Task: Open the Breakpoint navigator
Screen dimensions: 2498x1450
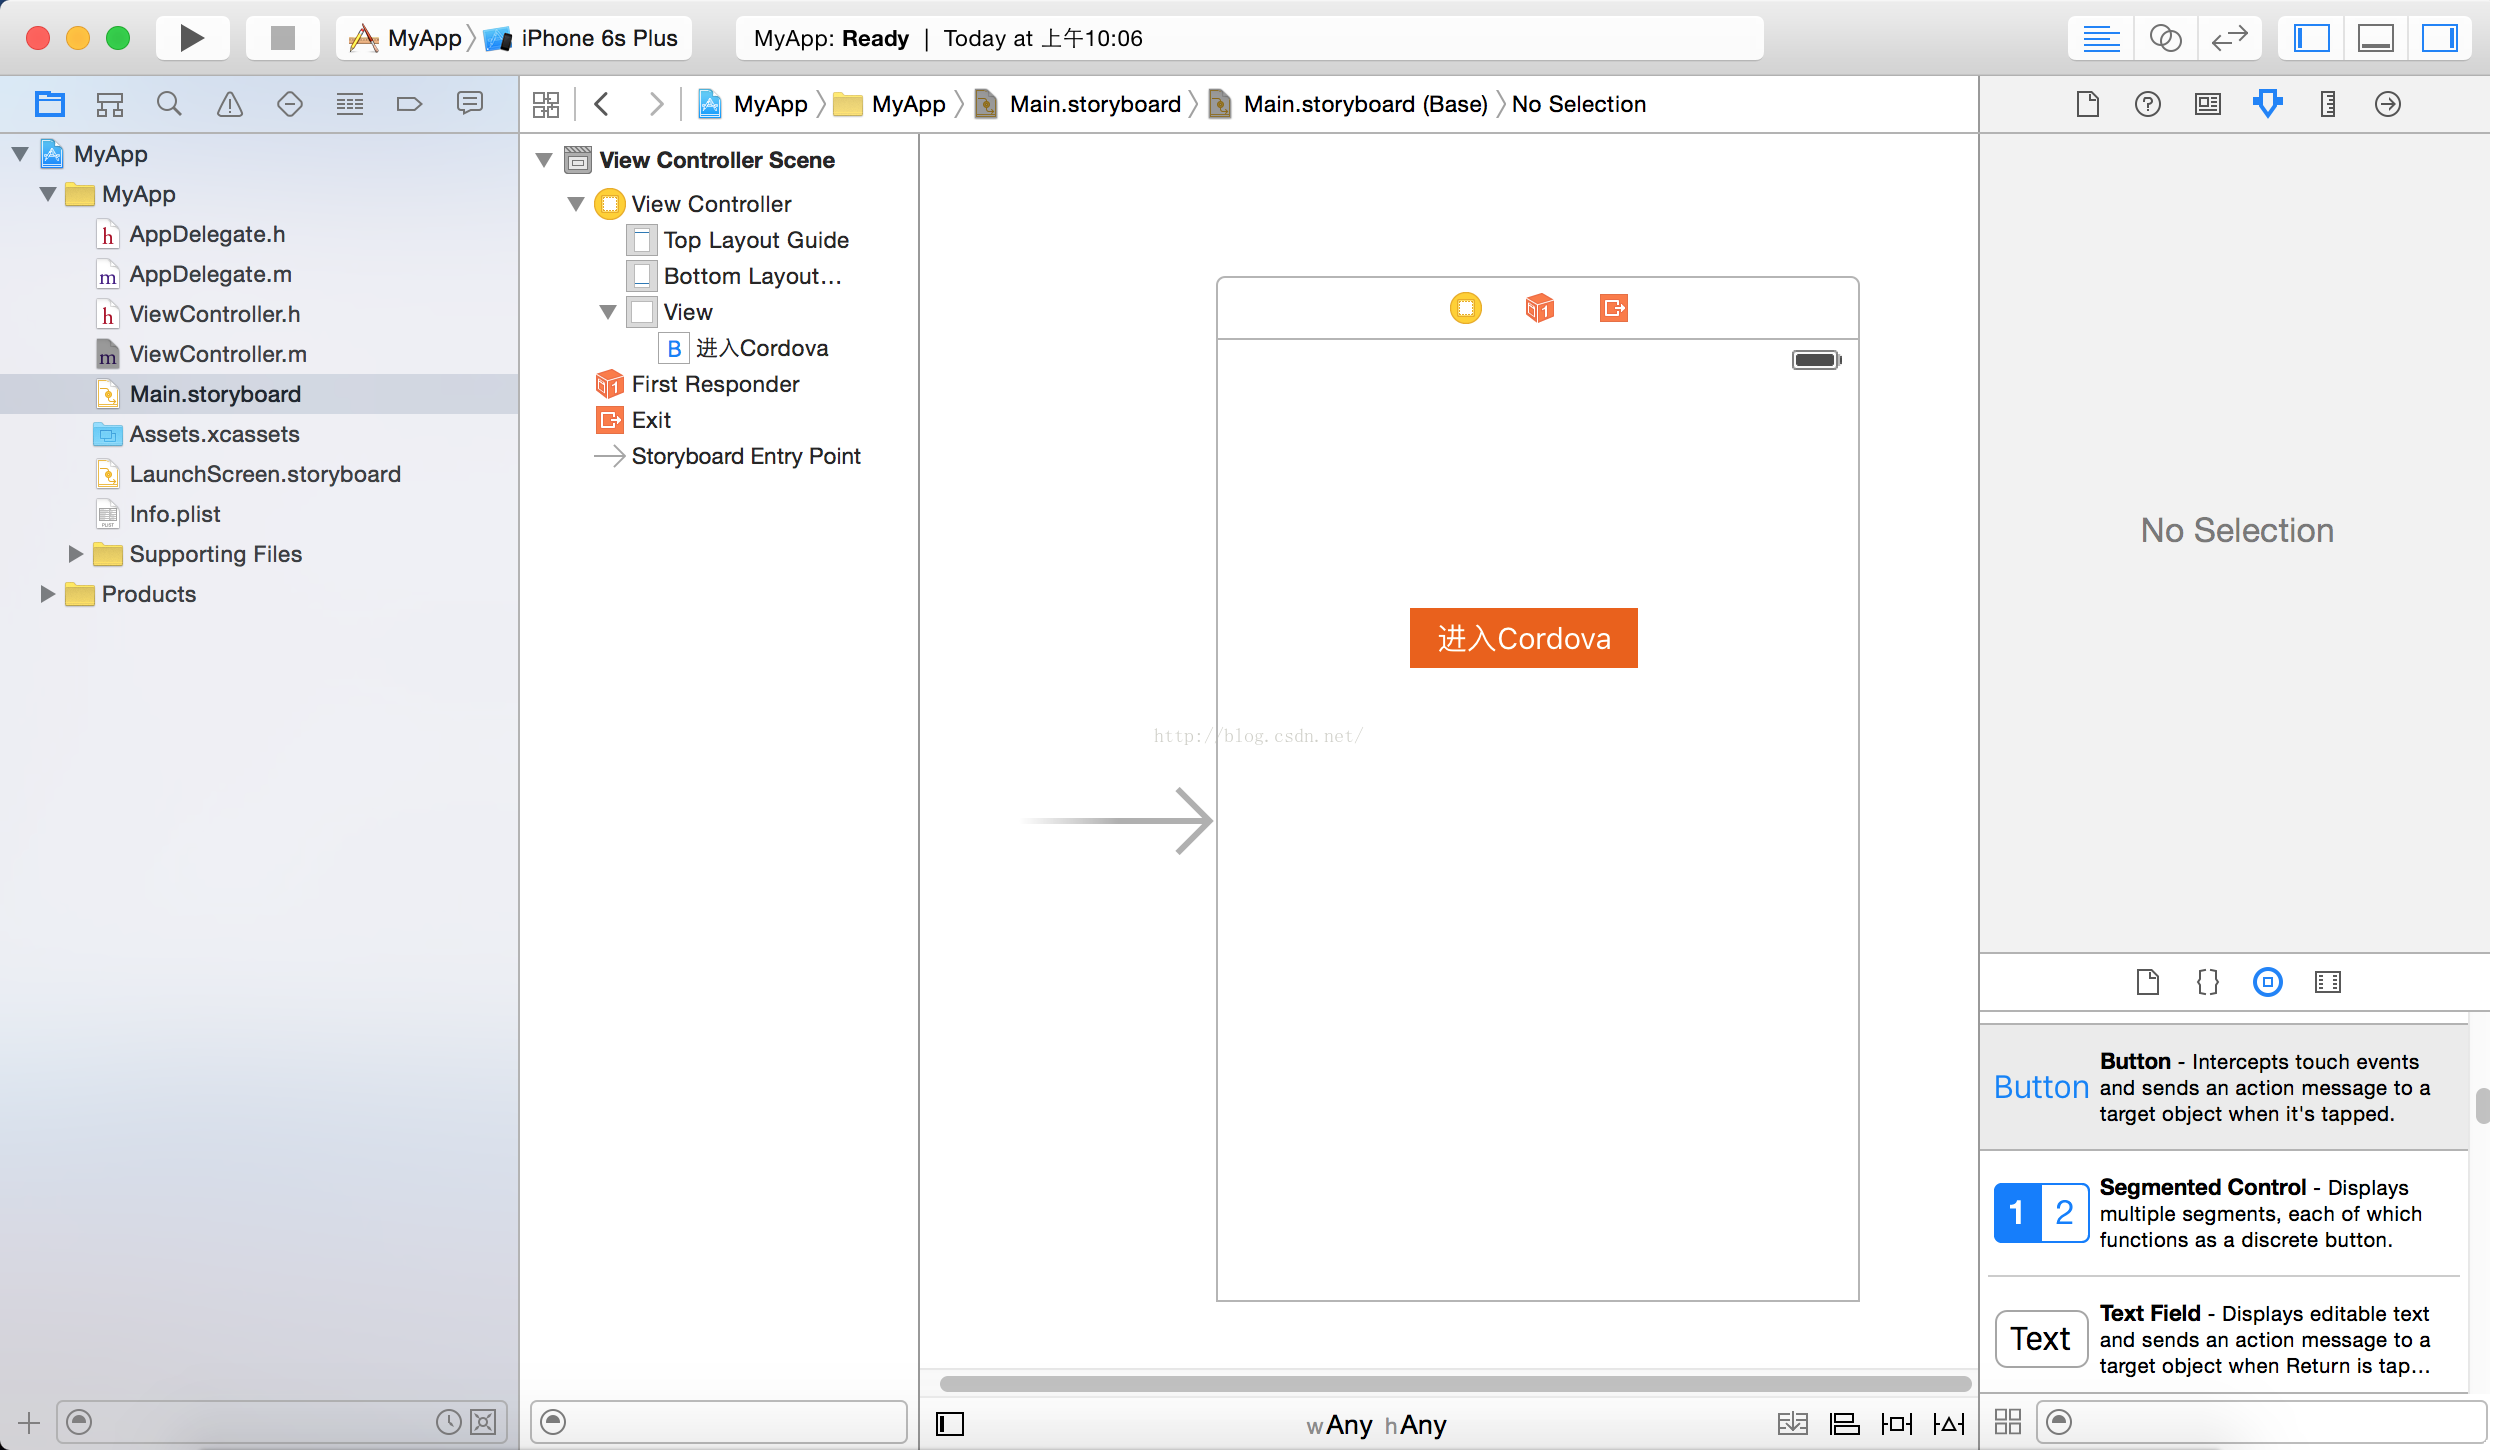Action: coord(409,104)
